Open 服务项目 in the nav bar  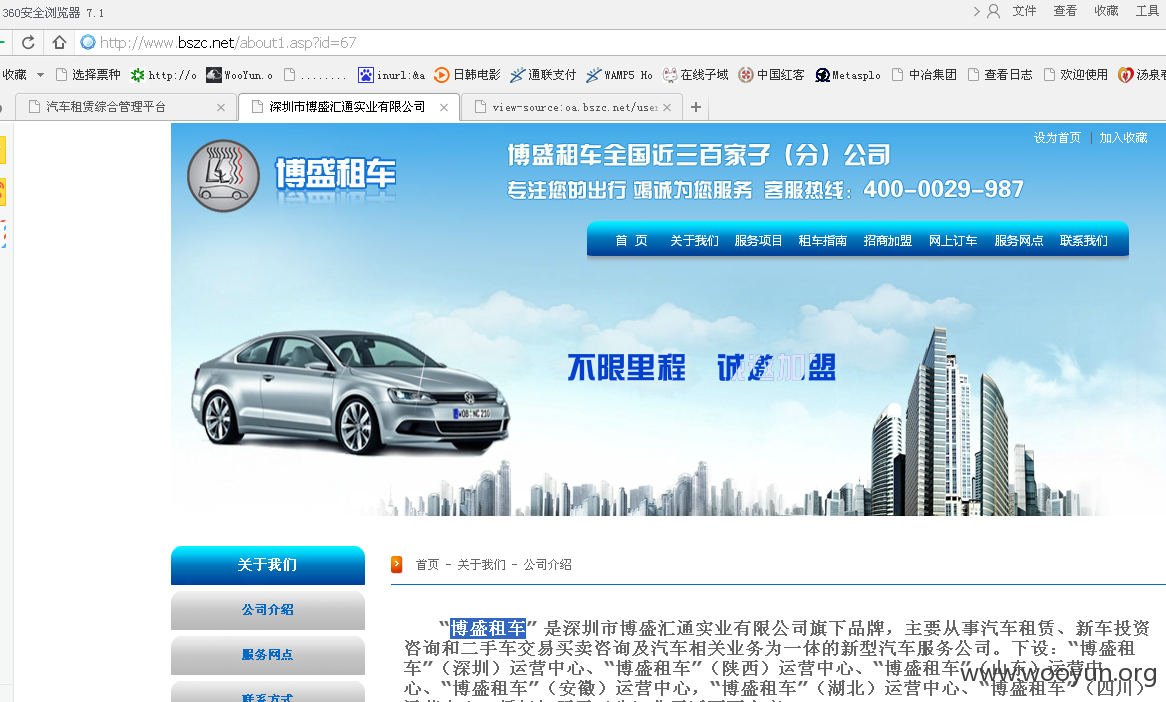coord(758,241)
